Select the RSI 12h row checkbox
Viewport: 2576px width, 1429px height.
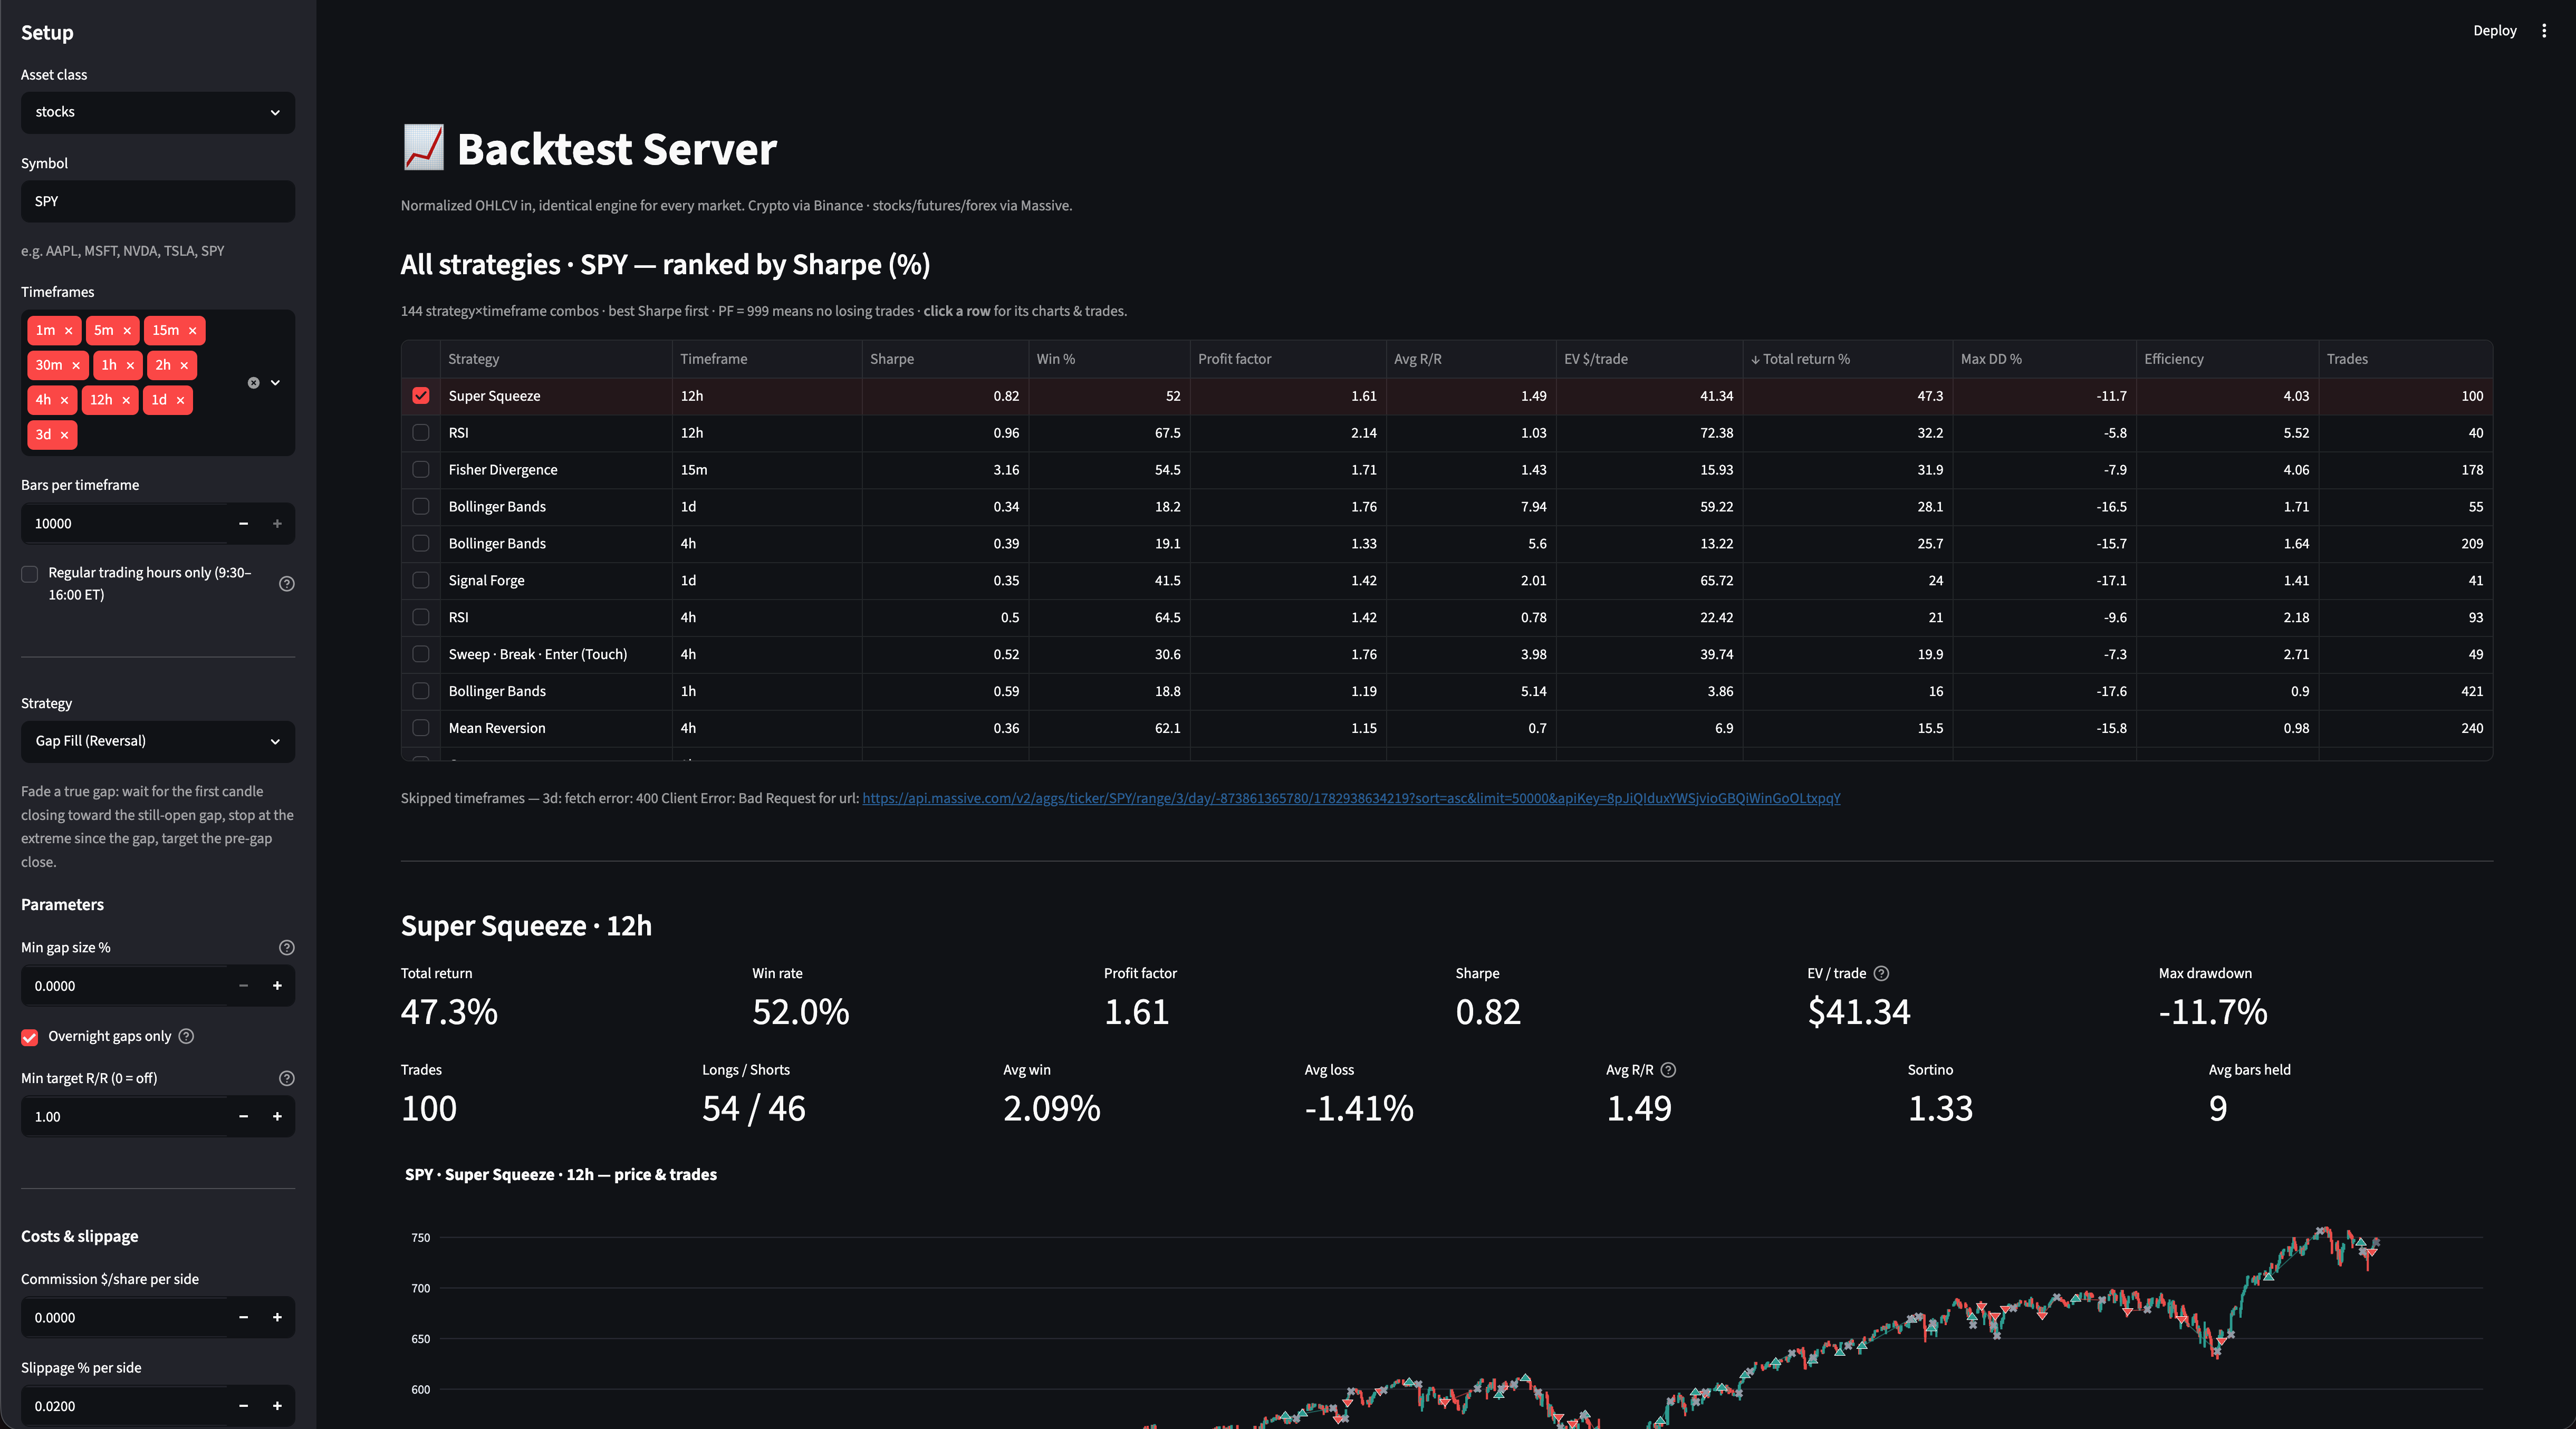[421, 433]
